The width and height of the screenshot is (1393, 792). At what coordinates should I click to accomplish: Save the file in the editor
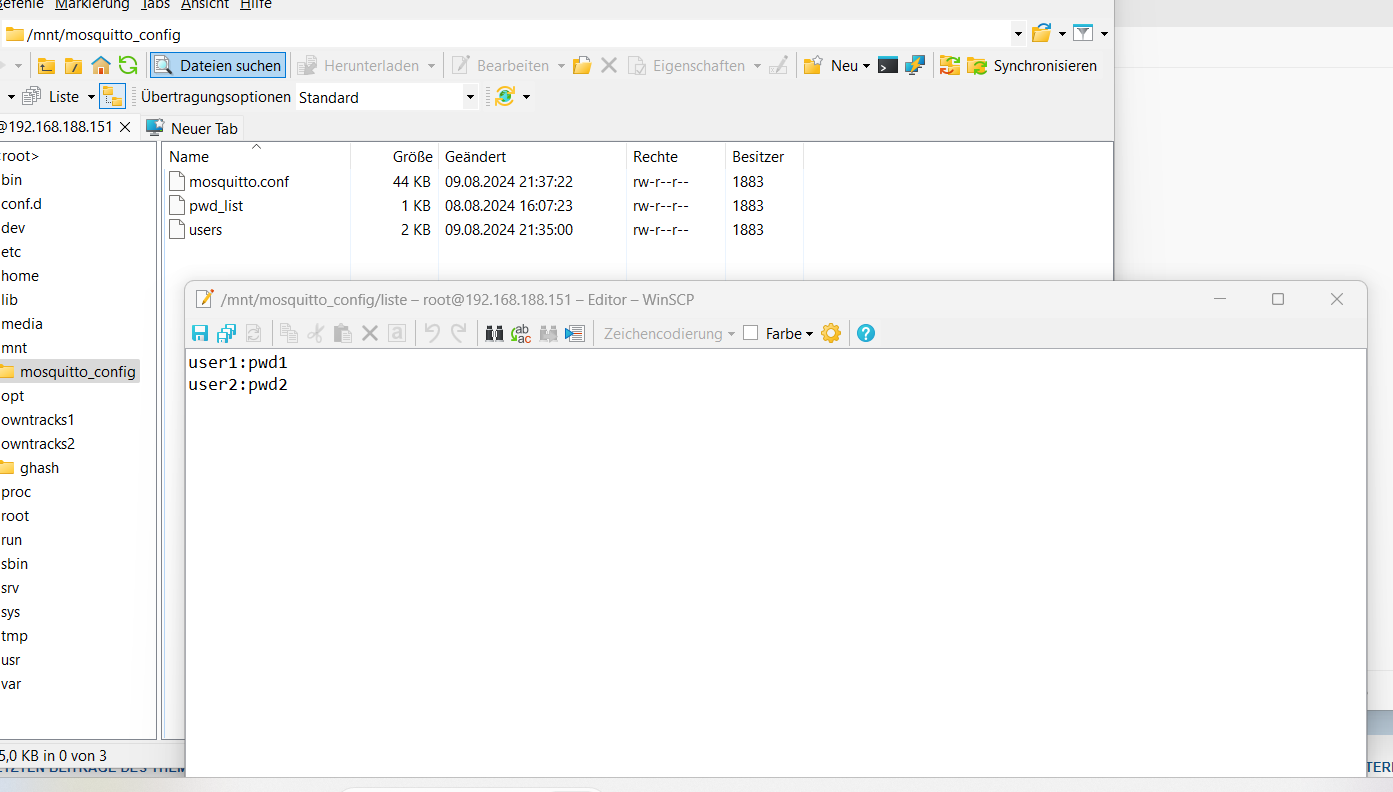tap(200, 334)
